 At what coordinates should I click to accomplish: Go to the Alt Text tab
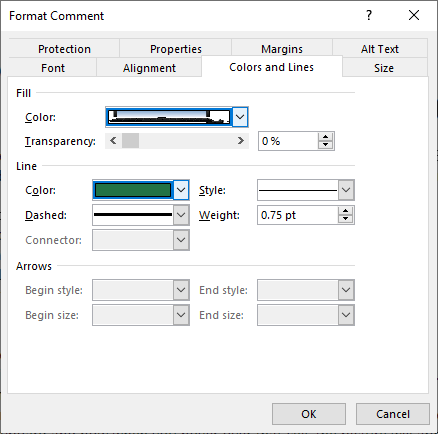380,49
